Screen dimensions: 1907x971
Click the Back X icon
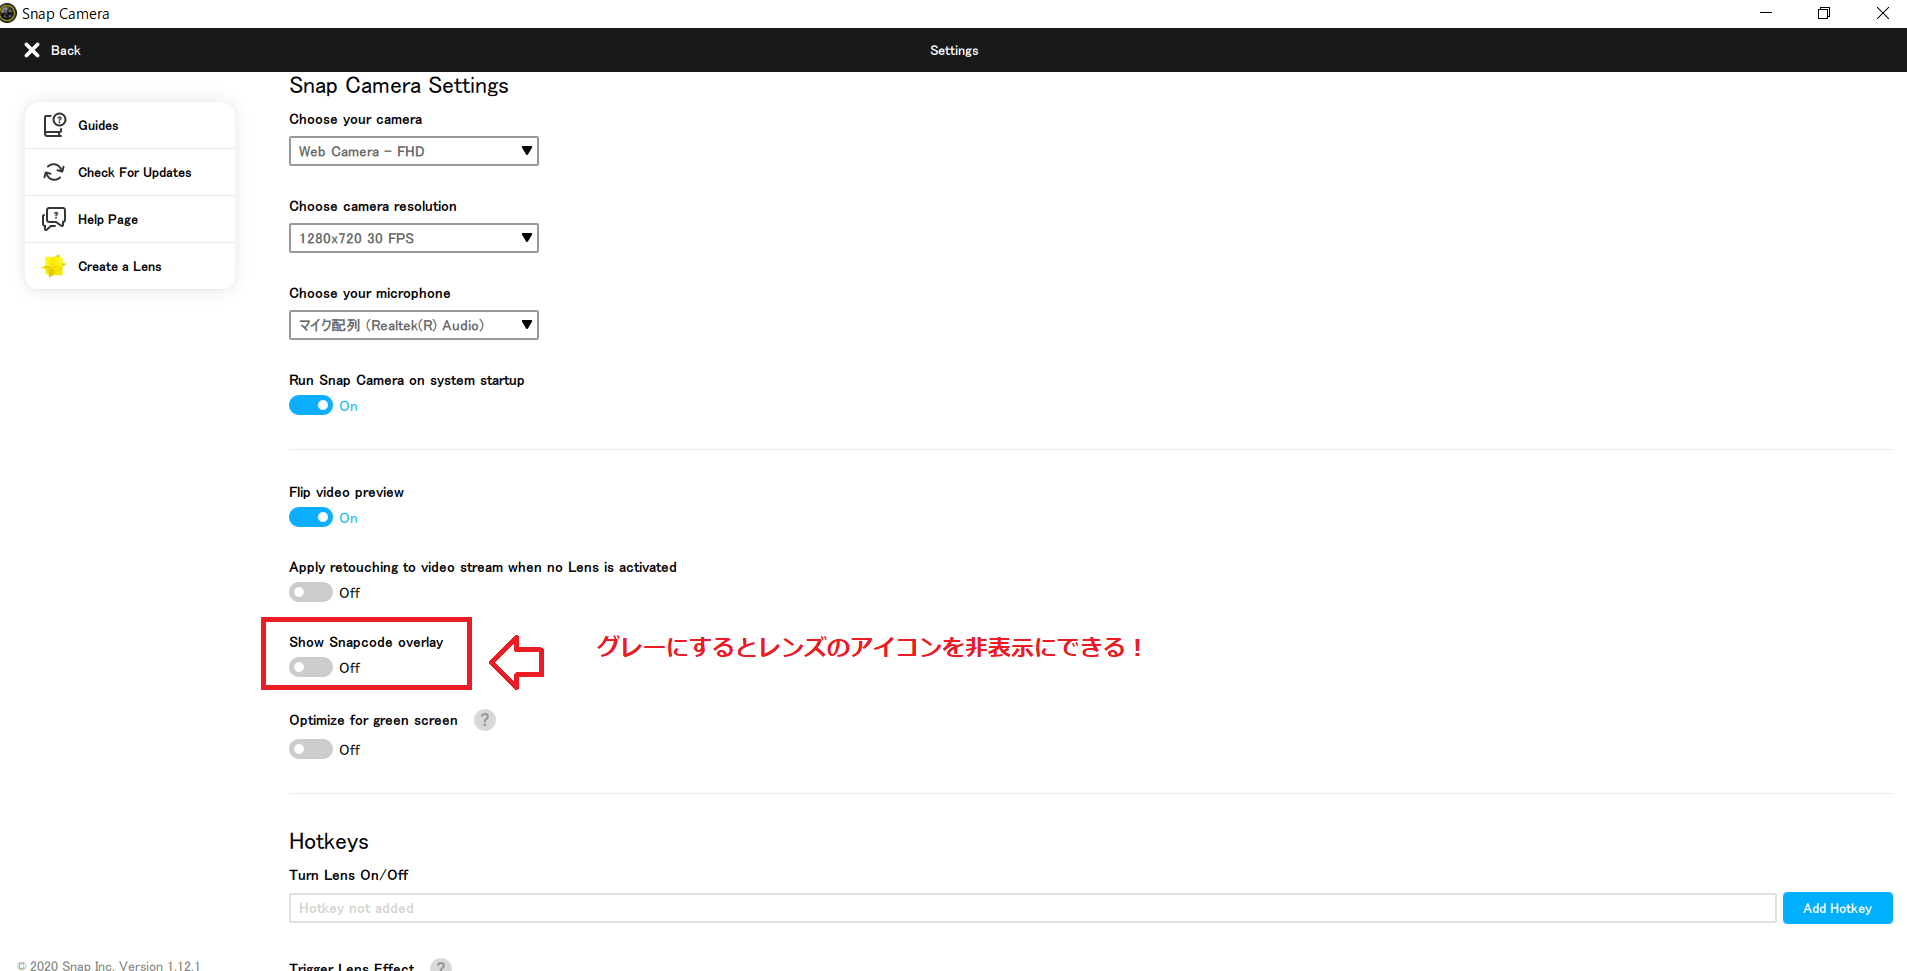tap(32, 50)
